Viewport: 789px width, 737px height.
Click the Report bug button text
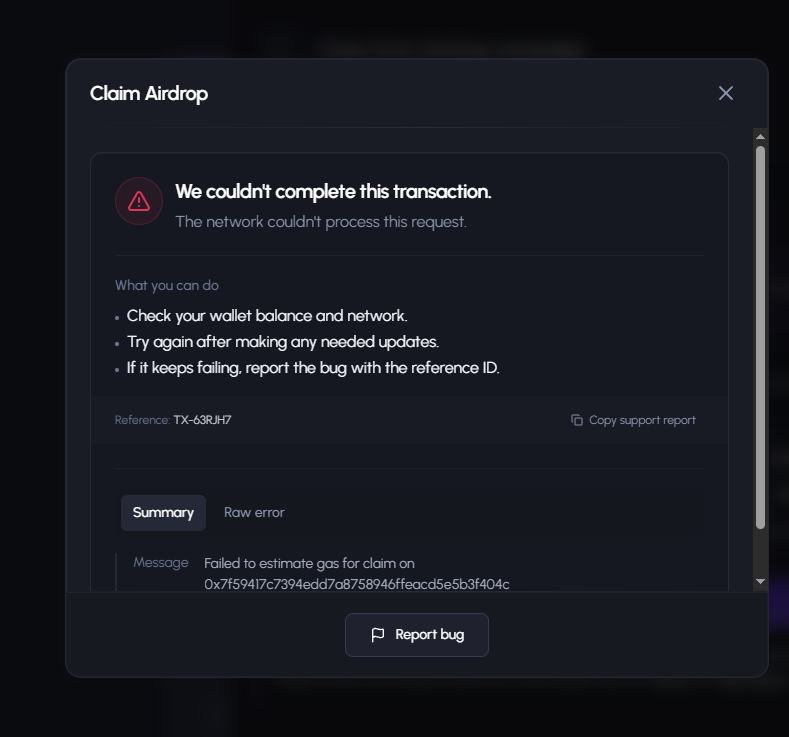[429, 635]
